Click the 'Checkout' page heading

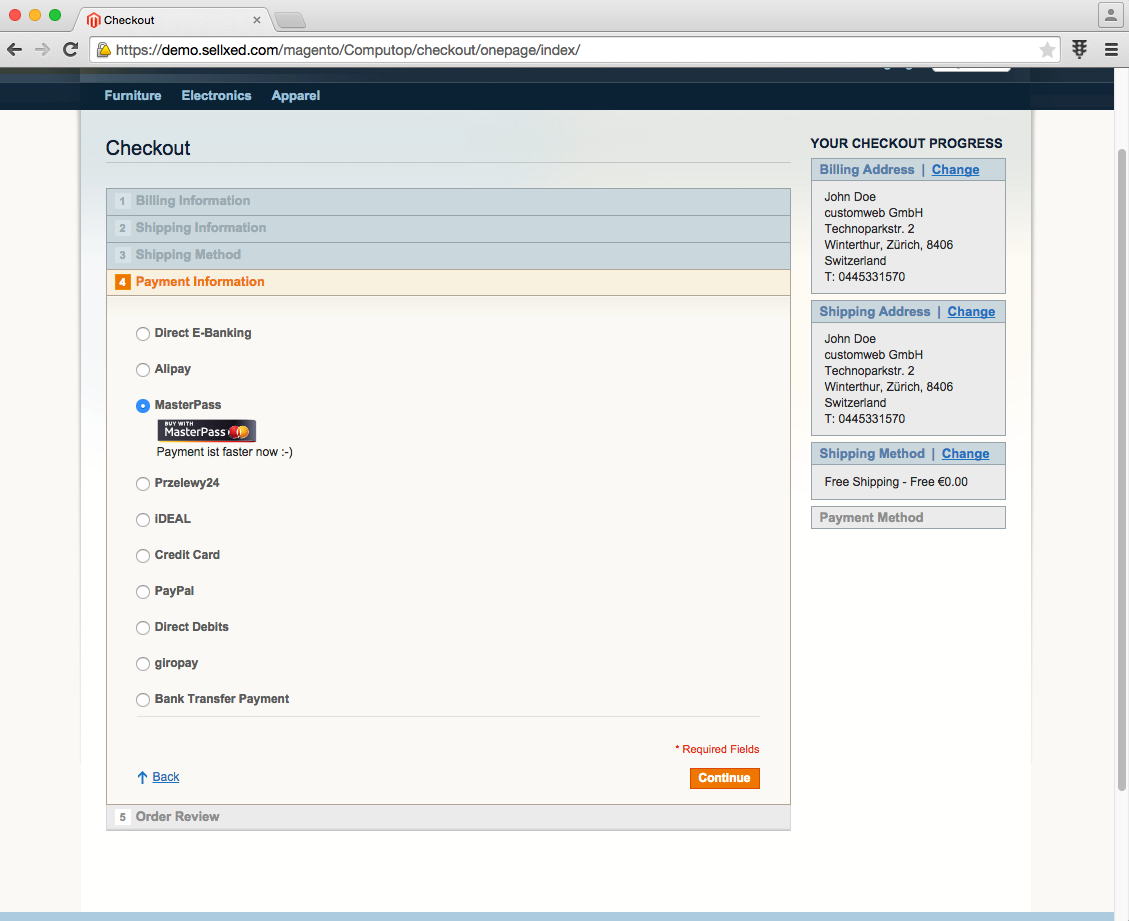[x=148, y=148]
